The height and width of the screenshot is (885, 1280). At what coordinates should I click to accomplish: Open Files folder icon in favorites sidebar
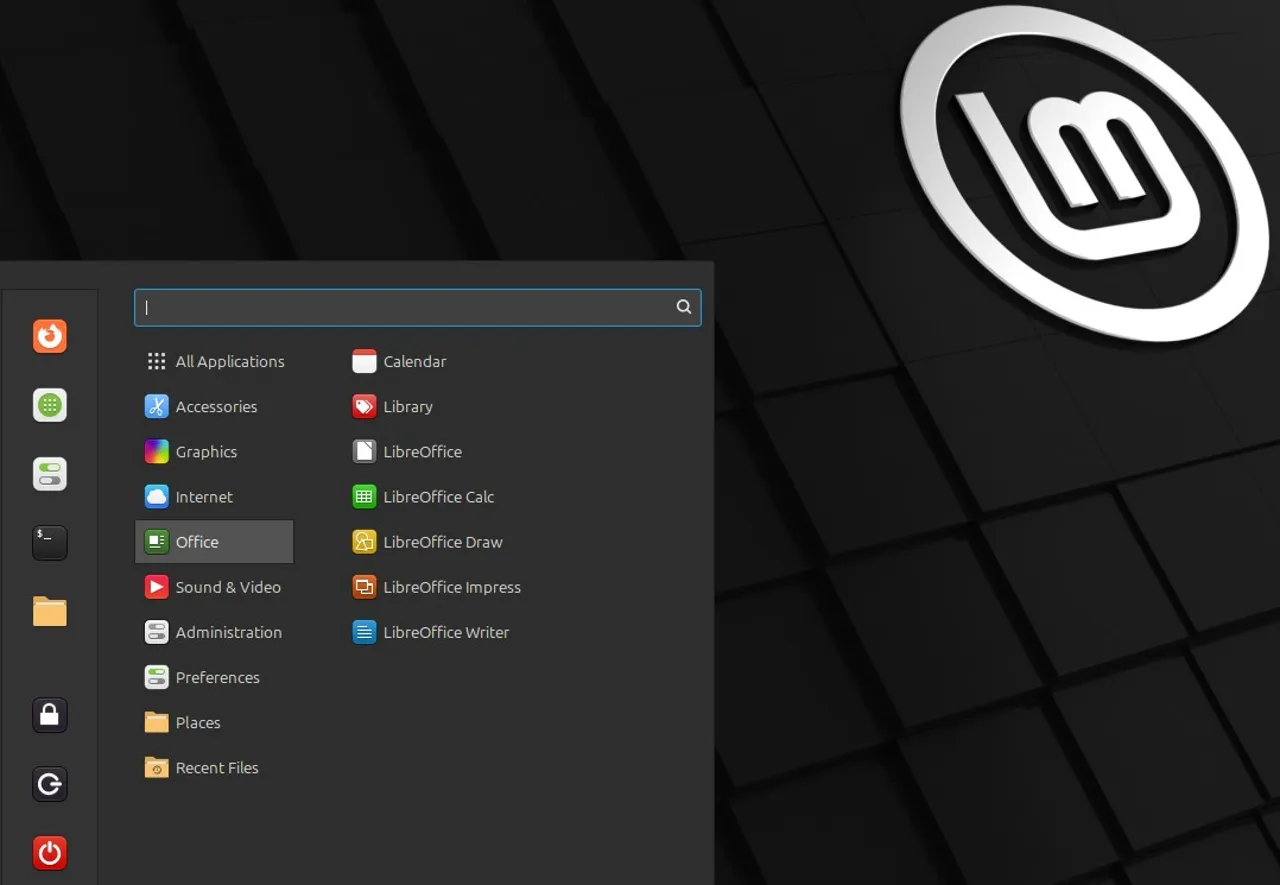[x=50, y=612]
